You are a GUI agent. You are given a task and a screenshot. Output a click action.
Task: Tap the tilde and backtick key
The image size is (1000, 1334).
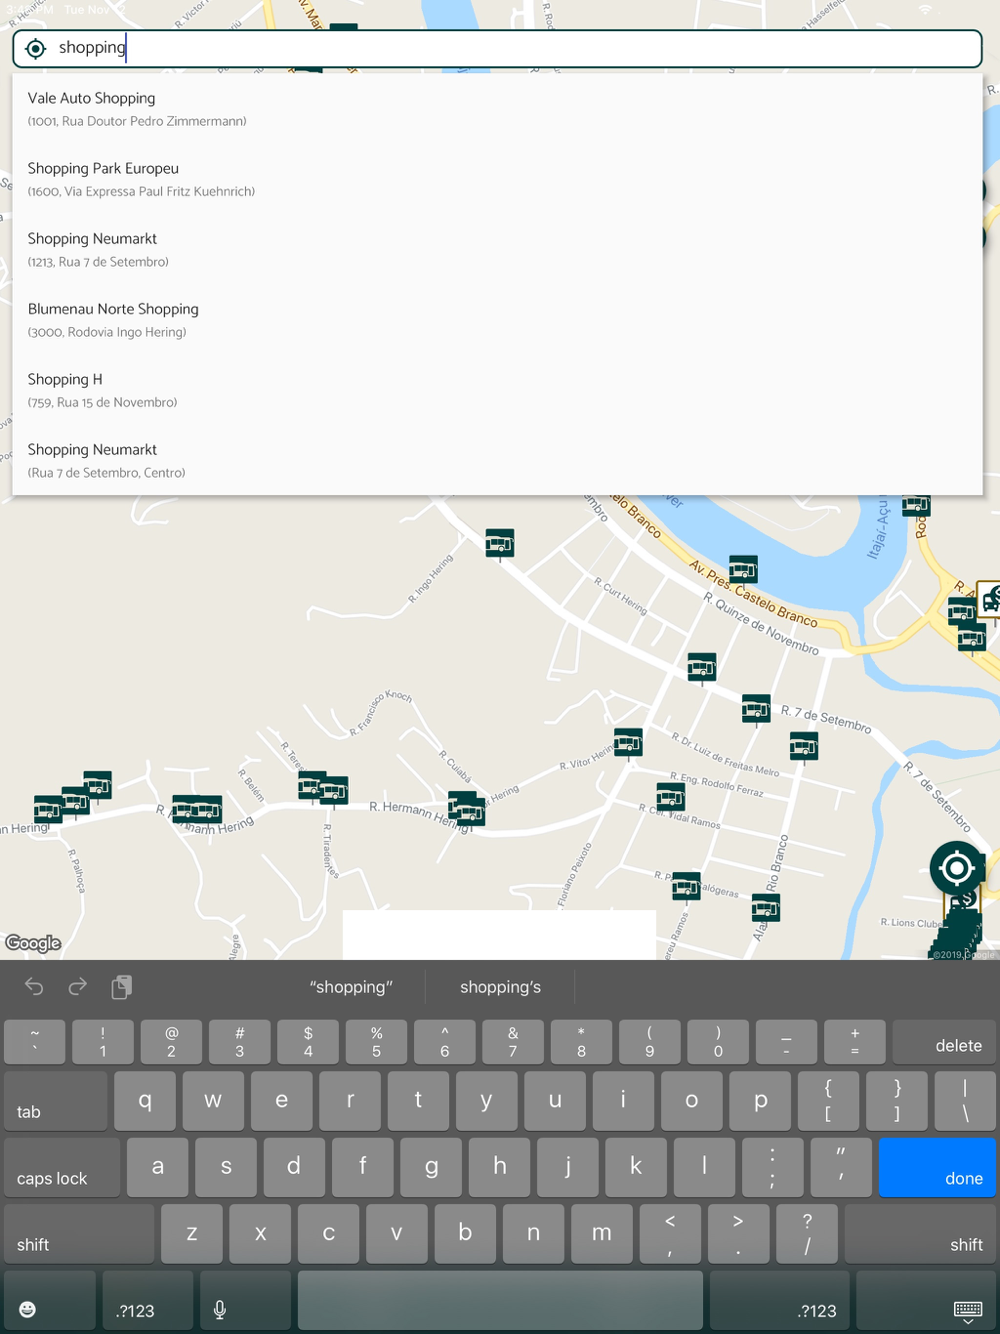coord(35,1041)
